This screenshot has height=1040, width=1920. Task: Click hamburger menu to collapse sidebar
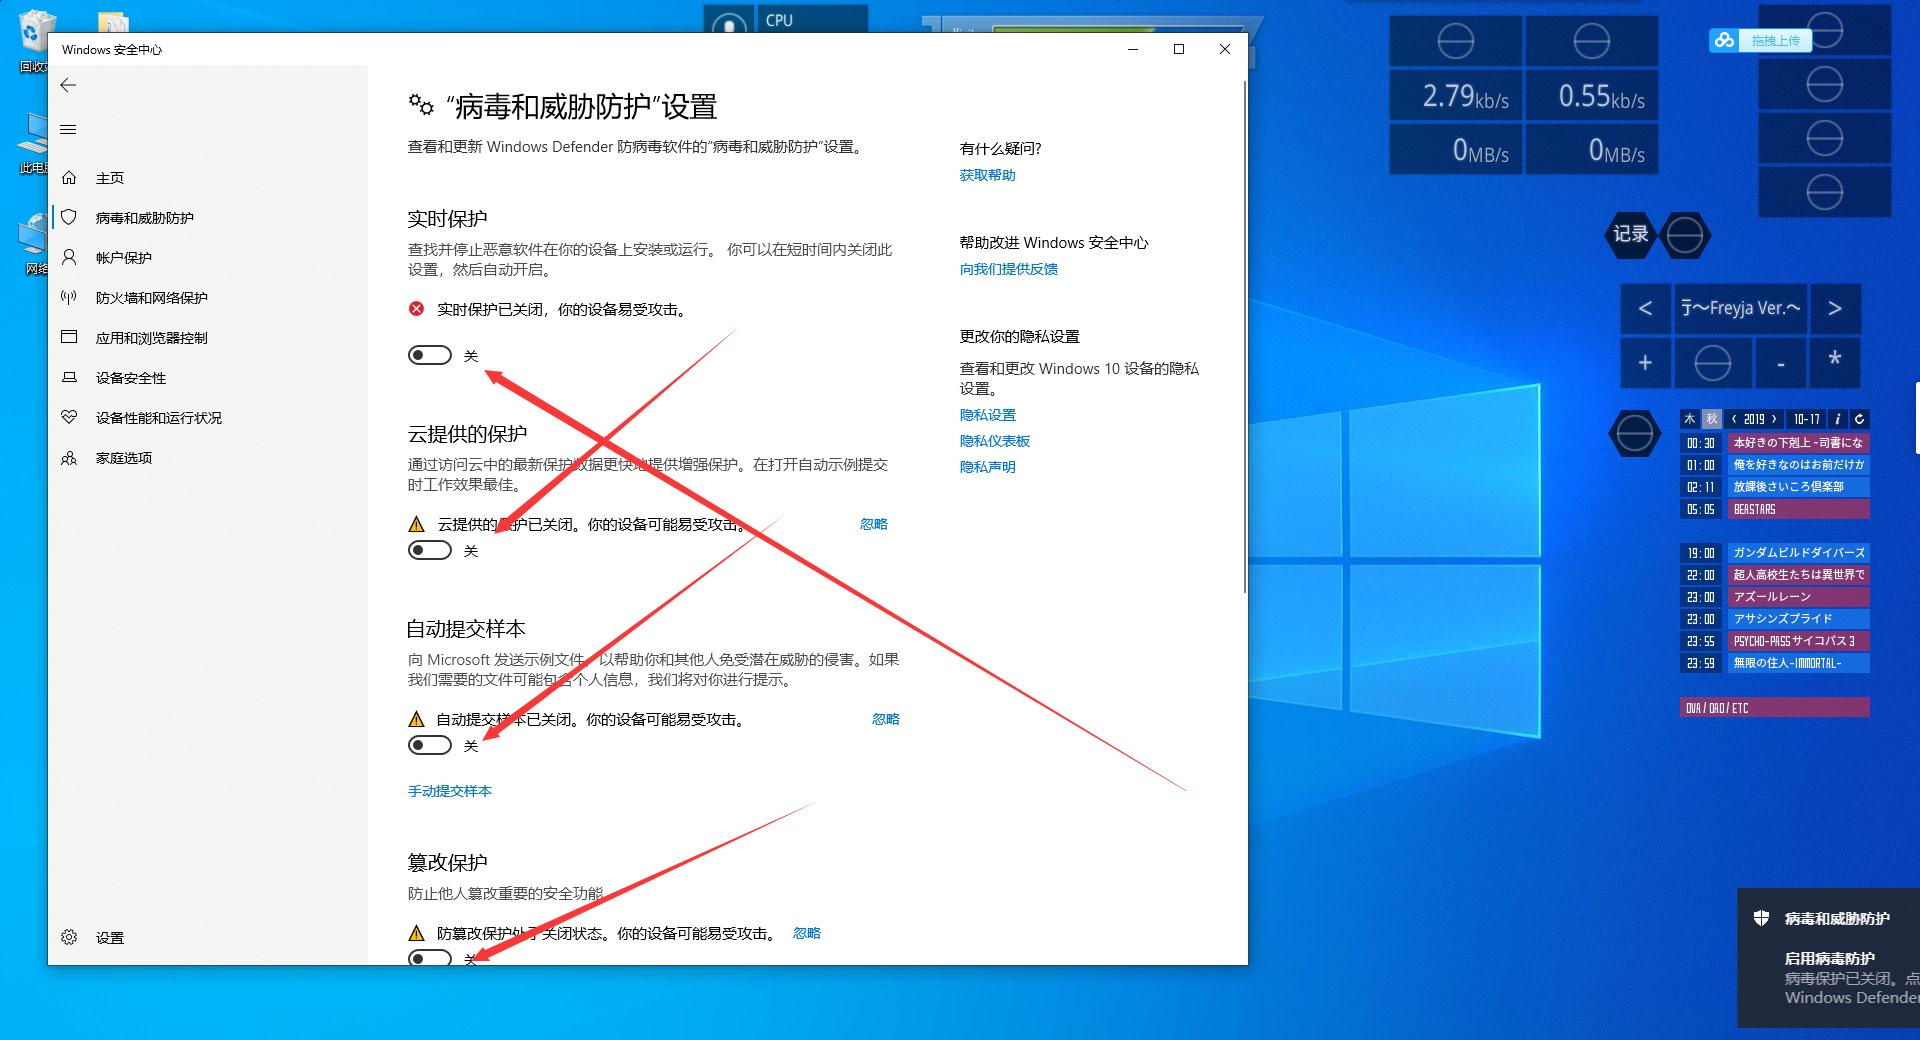(x=68, y=129)
